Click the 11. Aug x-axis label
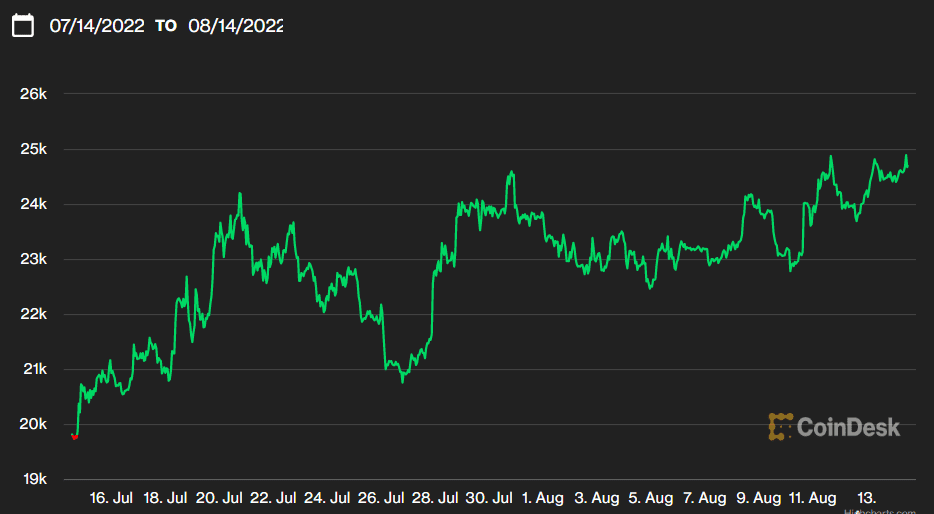The image size is (934, 514). [812, 498]
